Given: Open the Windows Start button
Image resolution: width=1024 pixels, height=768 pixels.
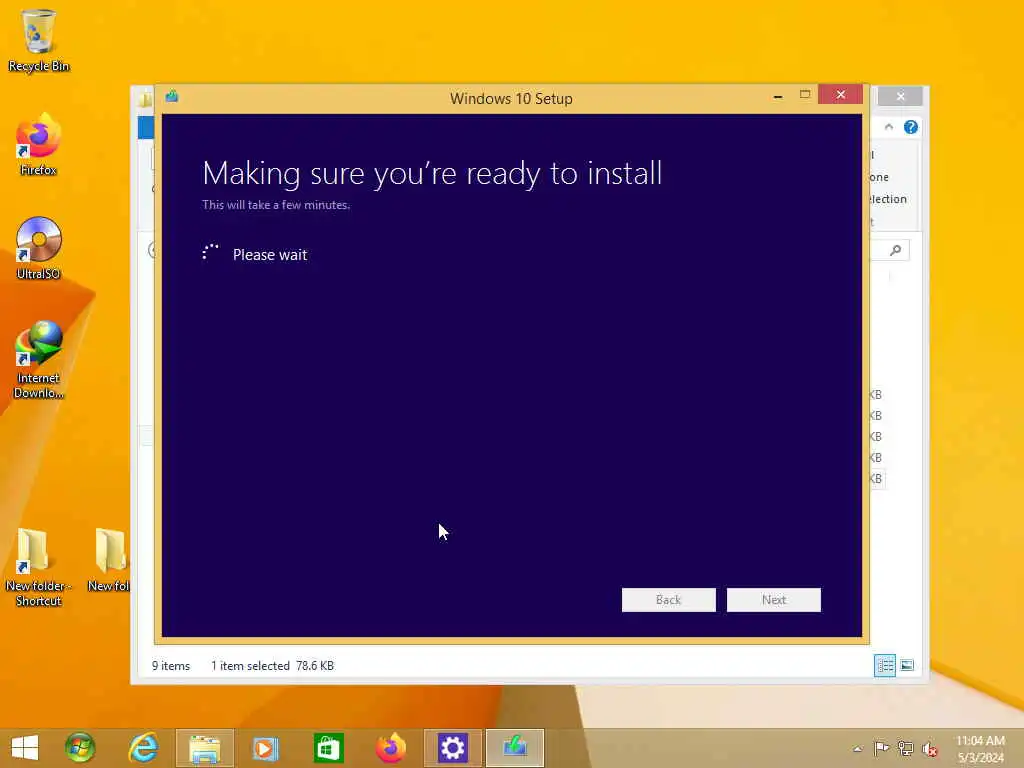Looking at the screenshot, I should point(25,748).
